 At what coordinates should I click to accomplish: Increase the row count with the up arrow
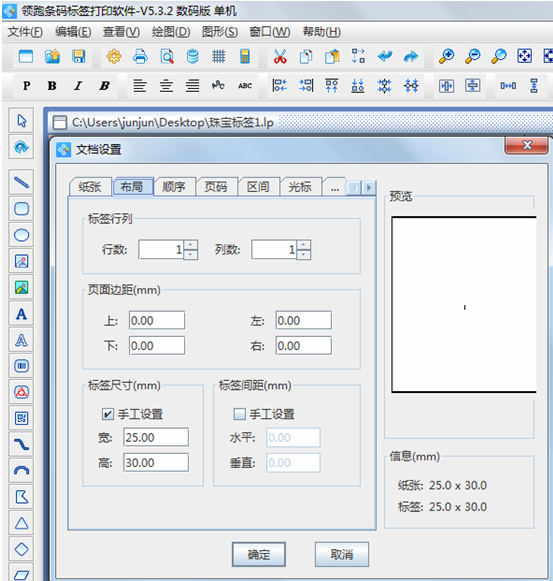191,245
